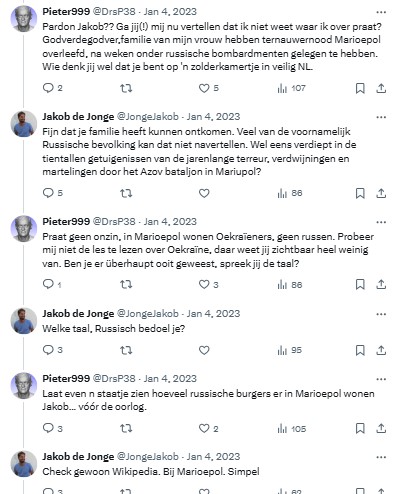Open more options on Pieter999's first tweet

coord(381,12)
